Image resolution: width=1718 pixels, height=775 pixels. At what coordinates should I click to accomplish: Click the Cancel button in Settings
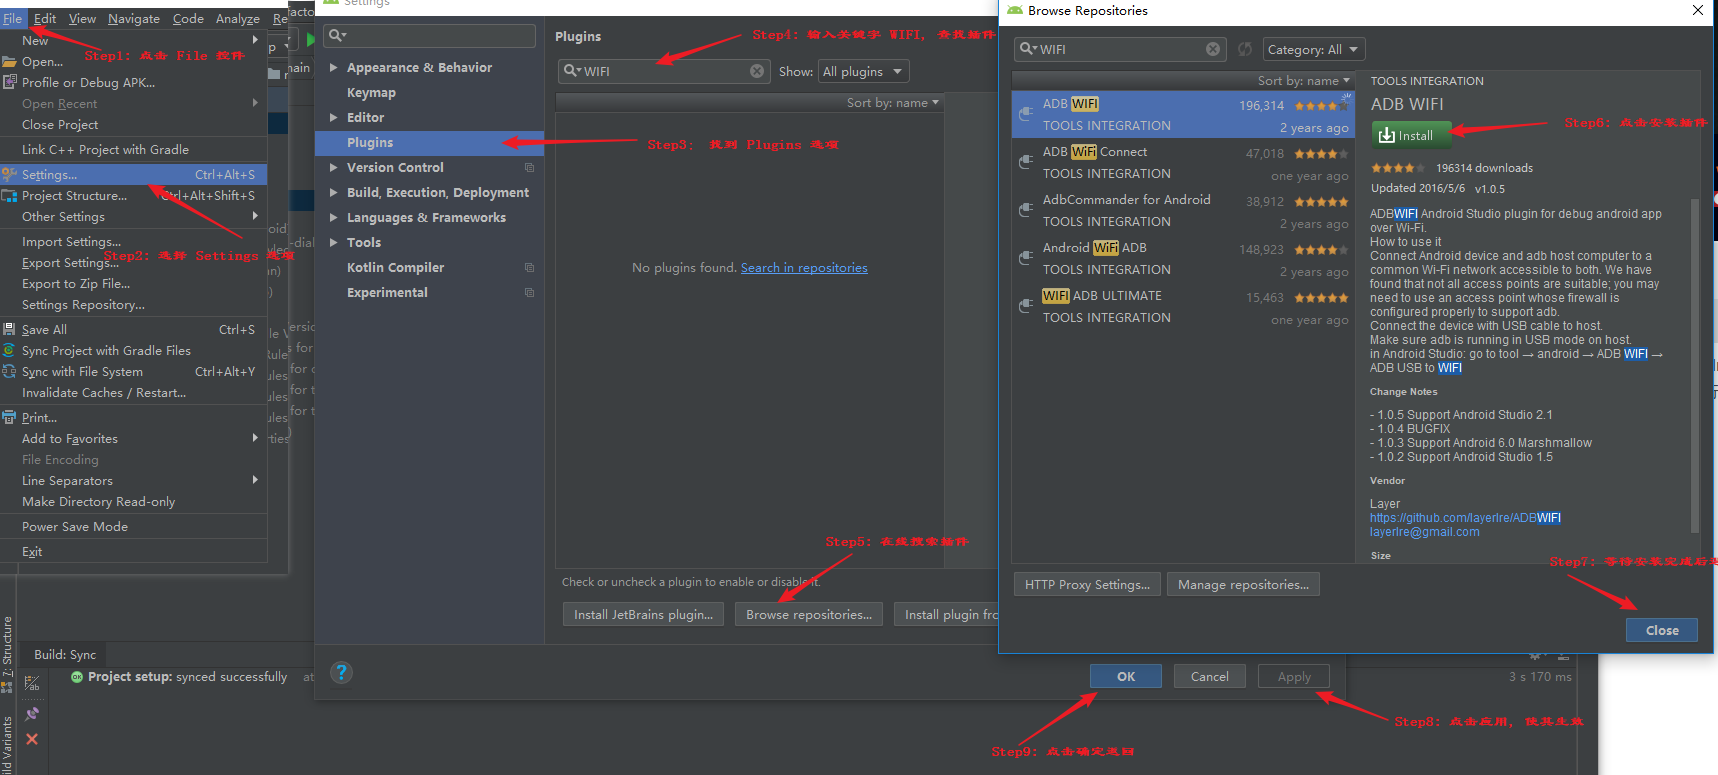[1210, 676]
